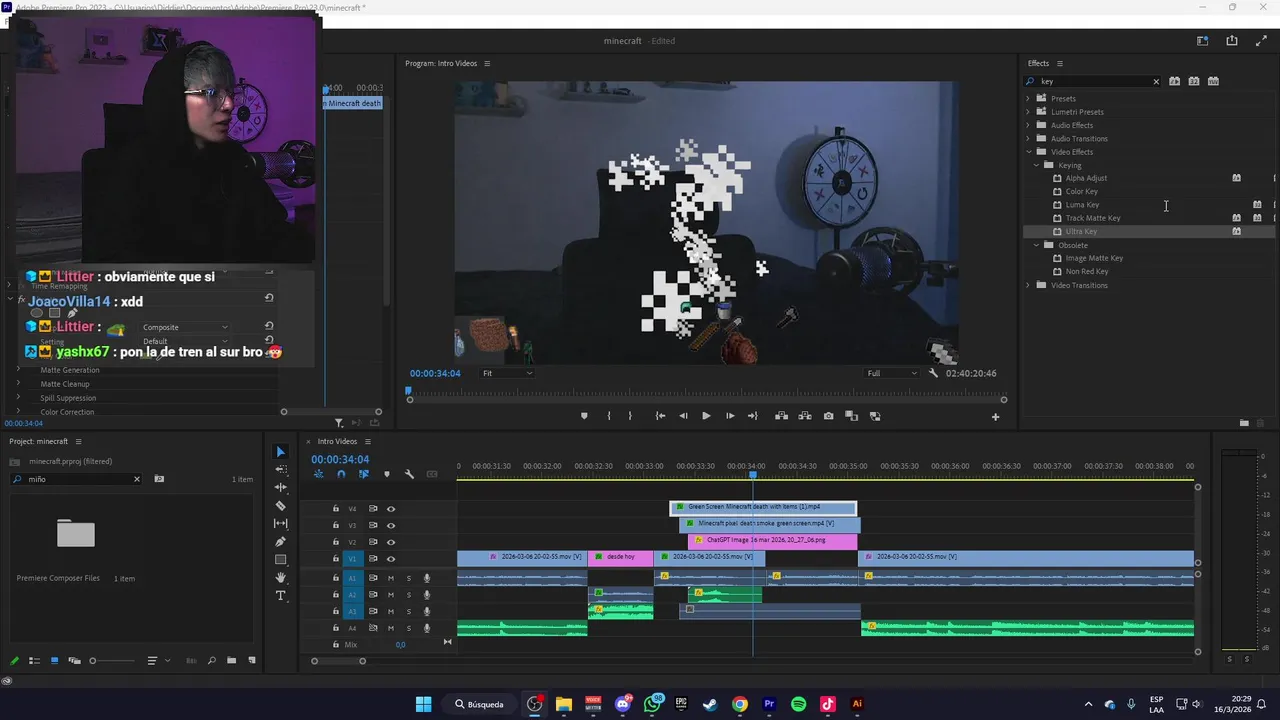Open Program monitor settings wrench
Screen dimensions: 1280x720
point(933,373)
